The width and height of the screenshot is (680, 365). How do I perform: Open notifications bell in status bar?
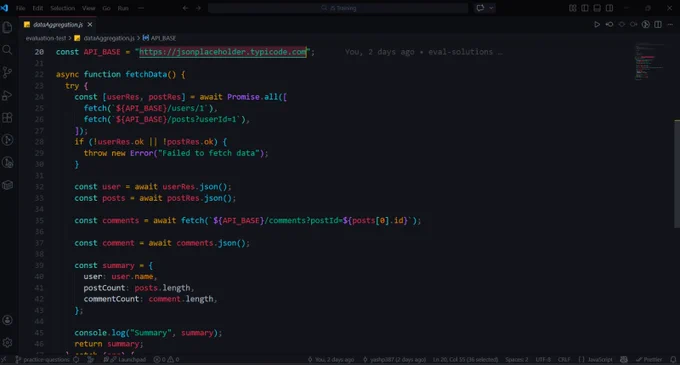(673, 359)
